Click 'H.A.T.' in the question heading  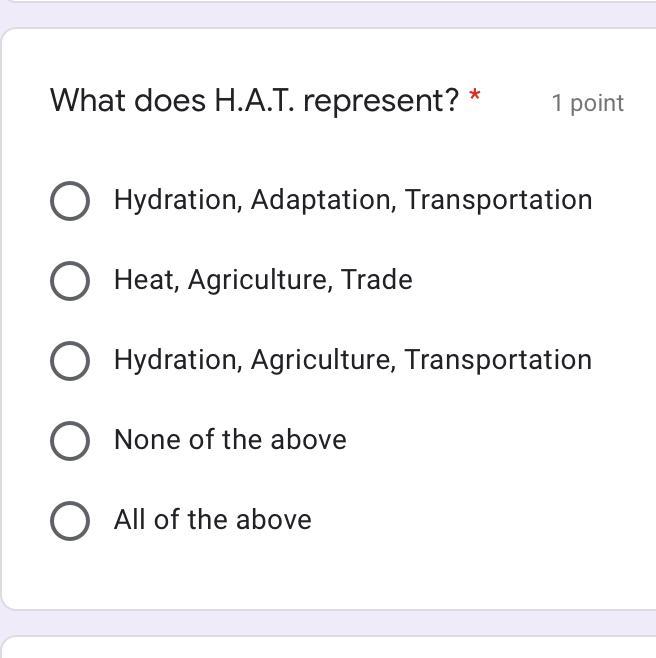pos(254,100)
